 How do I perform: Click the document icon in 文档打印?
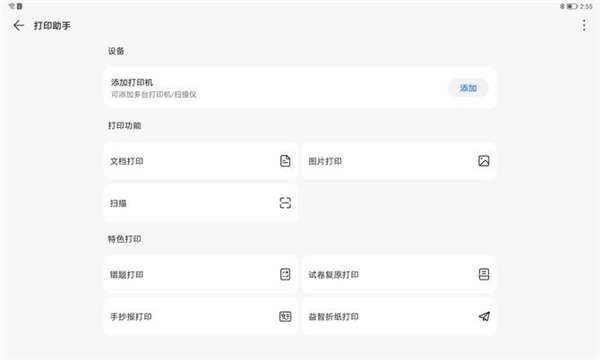[x=285, y=161]
